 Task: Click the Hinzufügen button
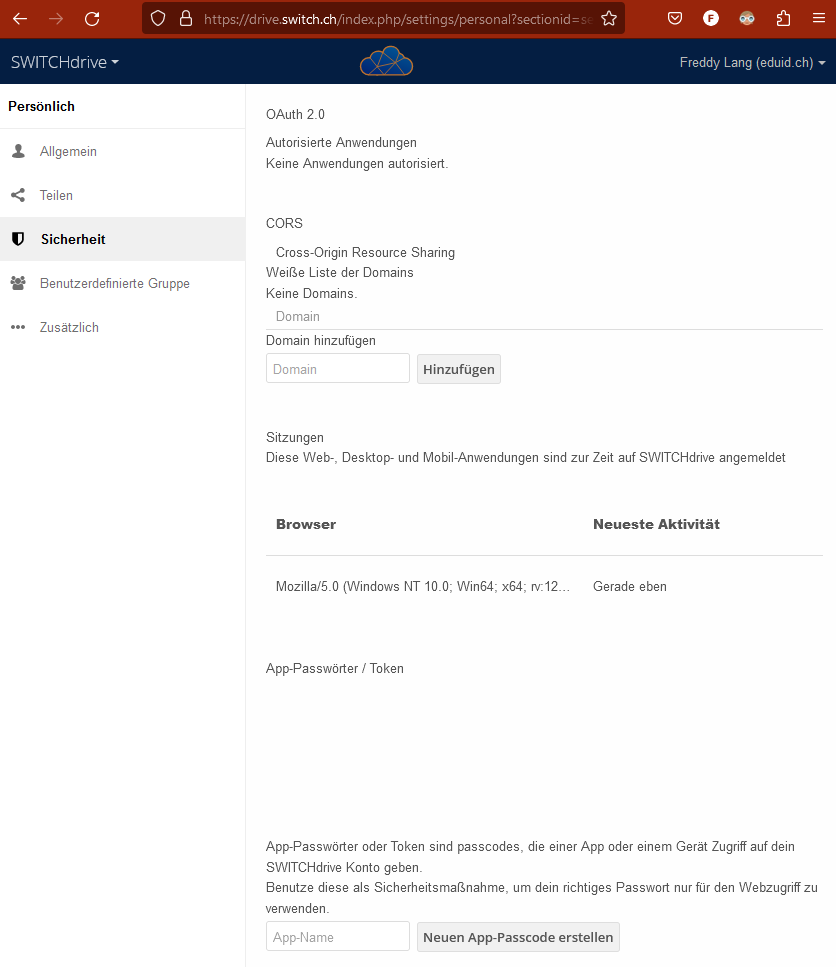(459, 369)
